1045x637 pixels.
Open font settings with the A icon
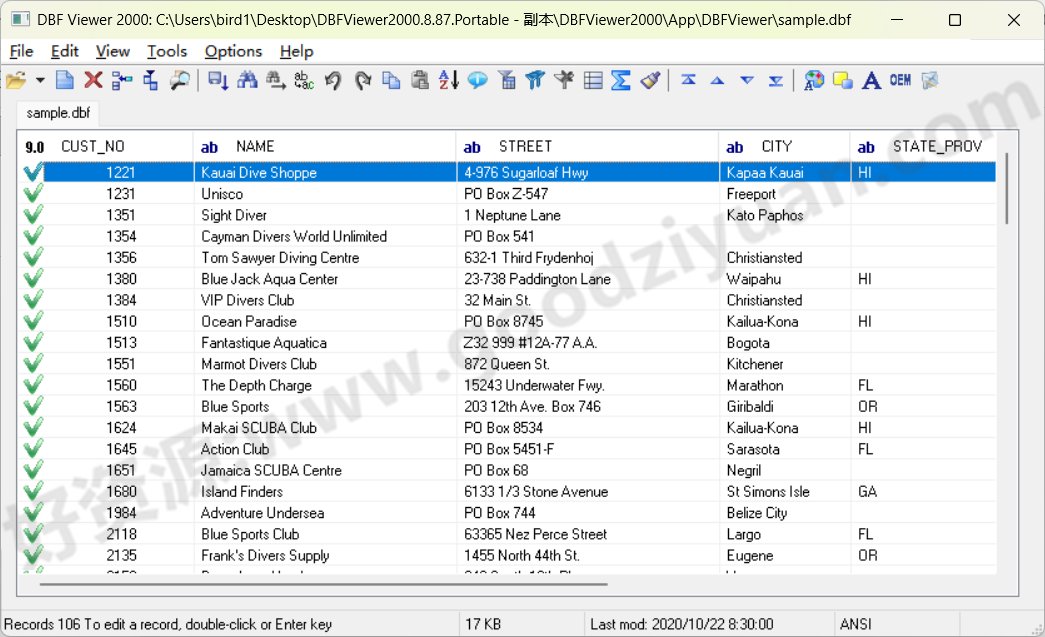click(871, 81)
